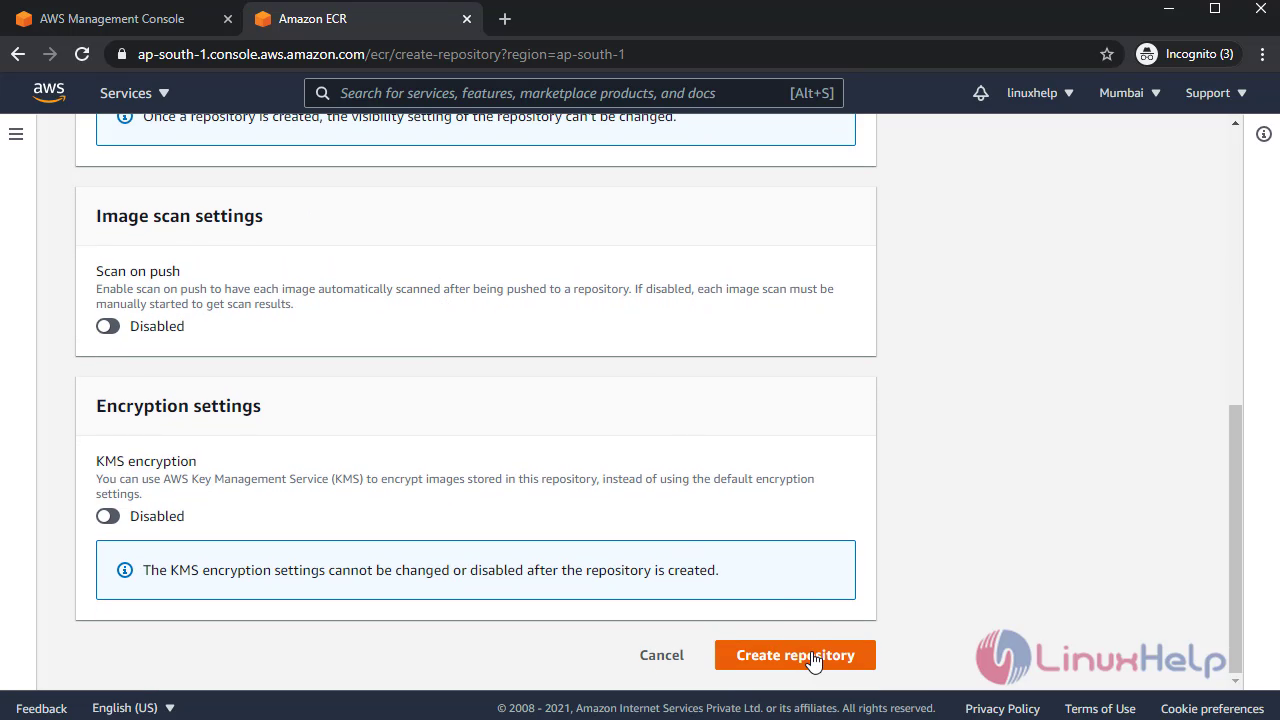
Task: Click the AWS logo home icon
Action: (x=49, y=92)
